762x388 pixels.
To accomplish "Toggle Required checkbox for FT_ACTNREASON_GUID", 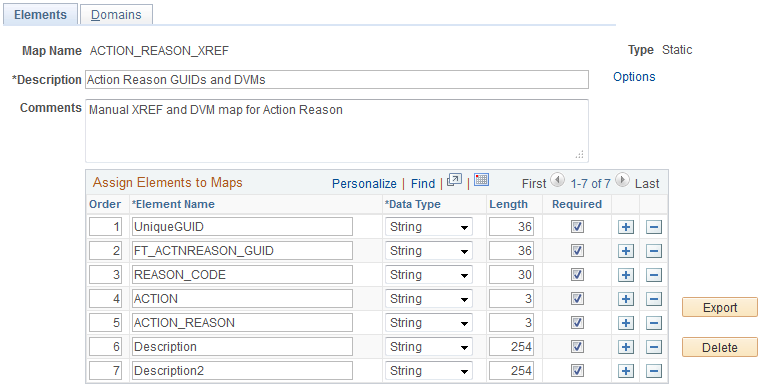I will pos(577,250).
